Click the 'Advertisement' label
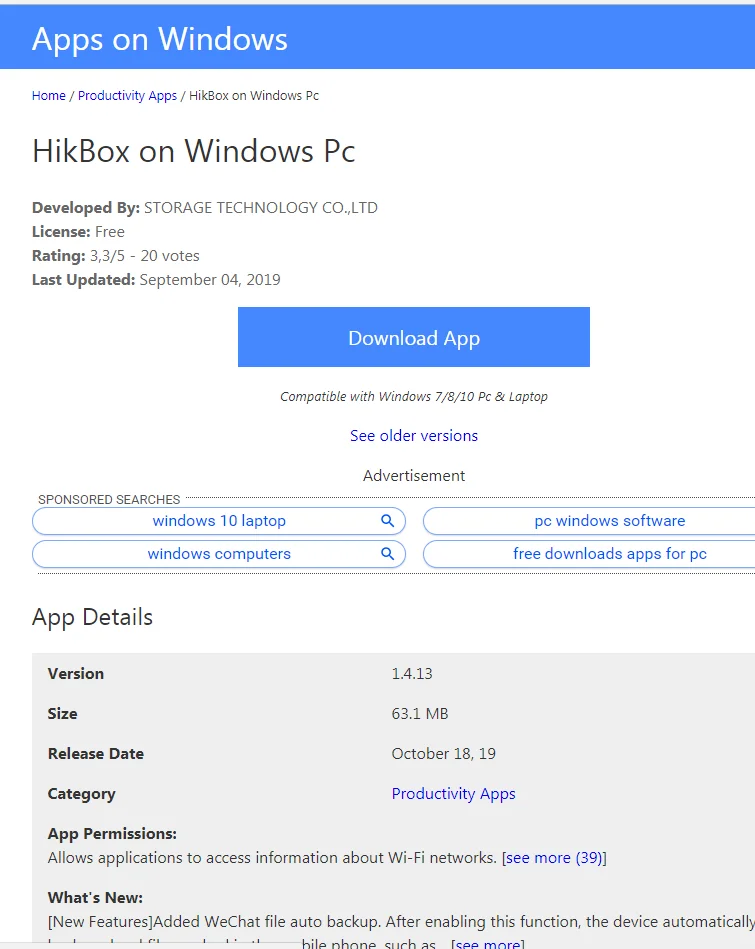The image size is (755, 949). pos(414,476)
